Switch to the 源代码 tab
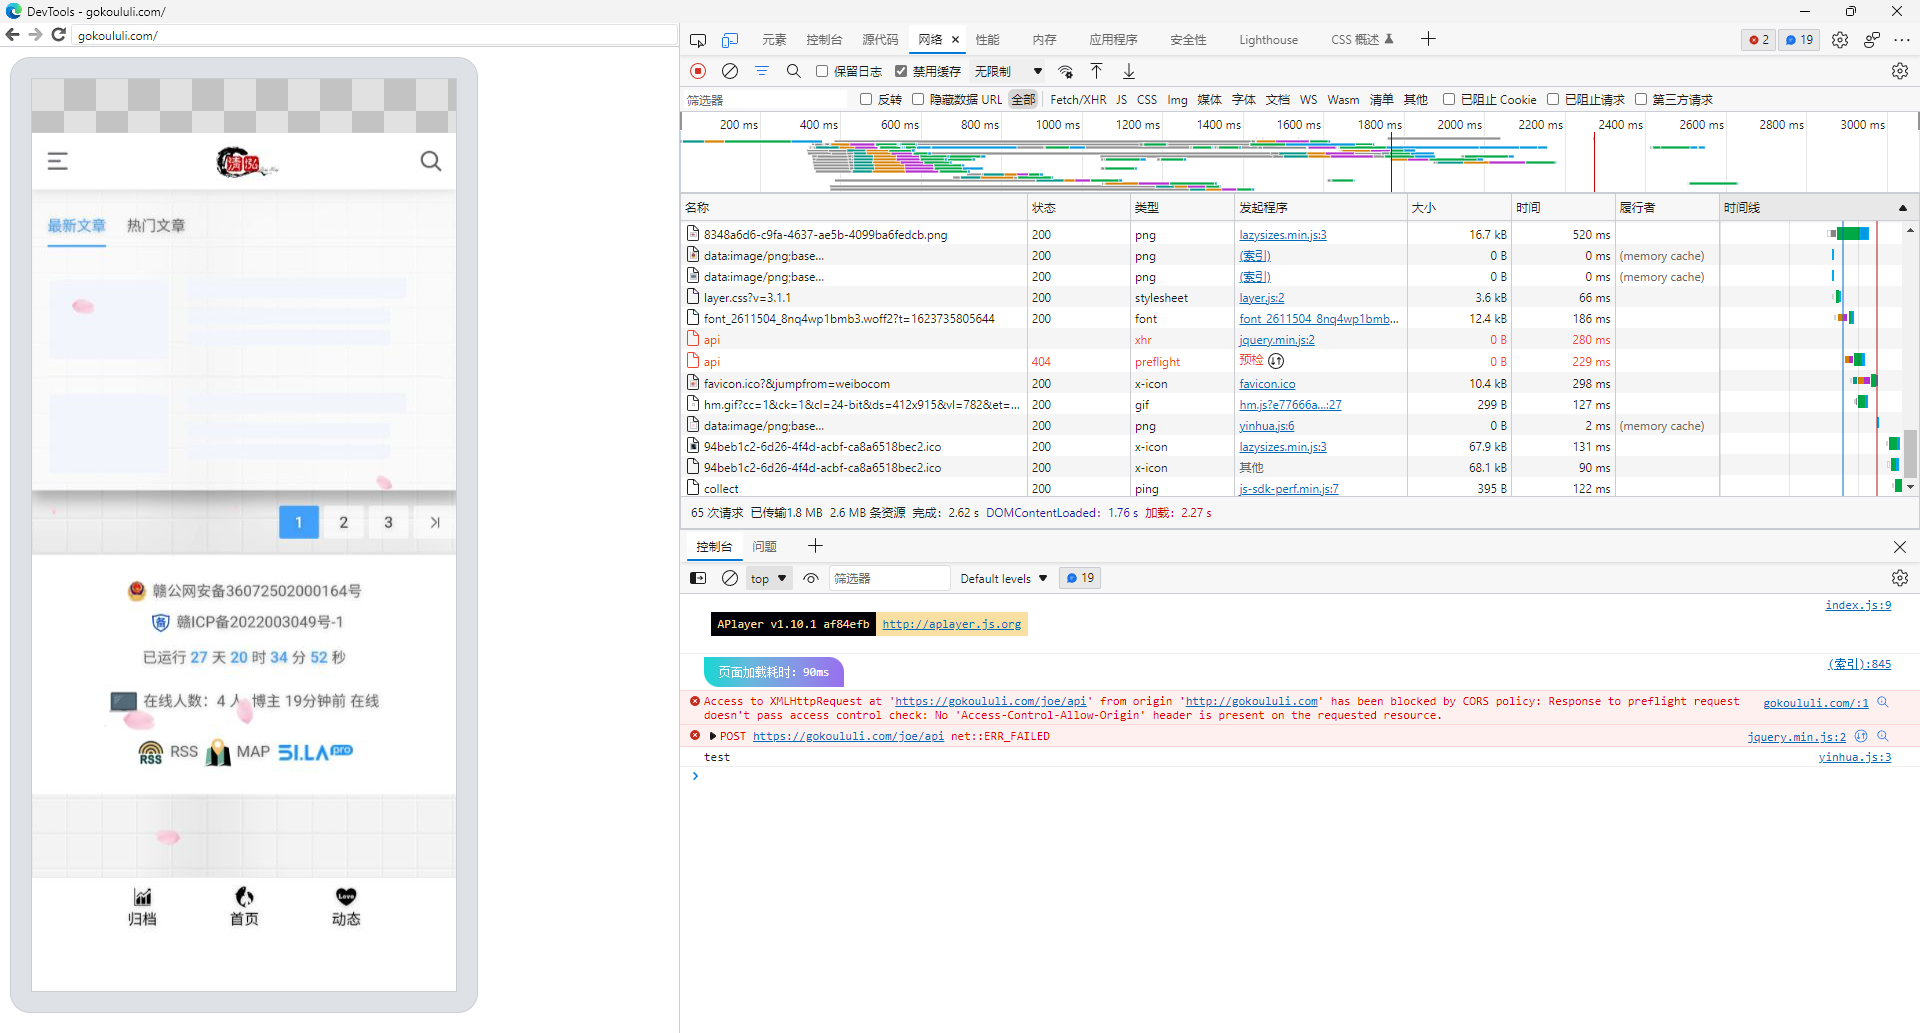This screenshot has width=1920, height=1033. pyautogui.click(x=880, y=40)
